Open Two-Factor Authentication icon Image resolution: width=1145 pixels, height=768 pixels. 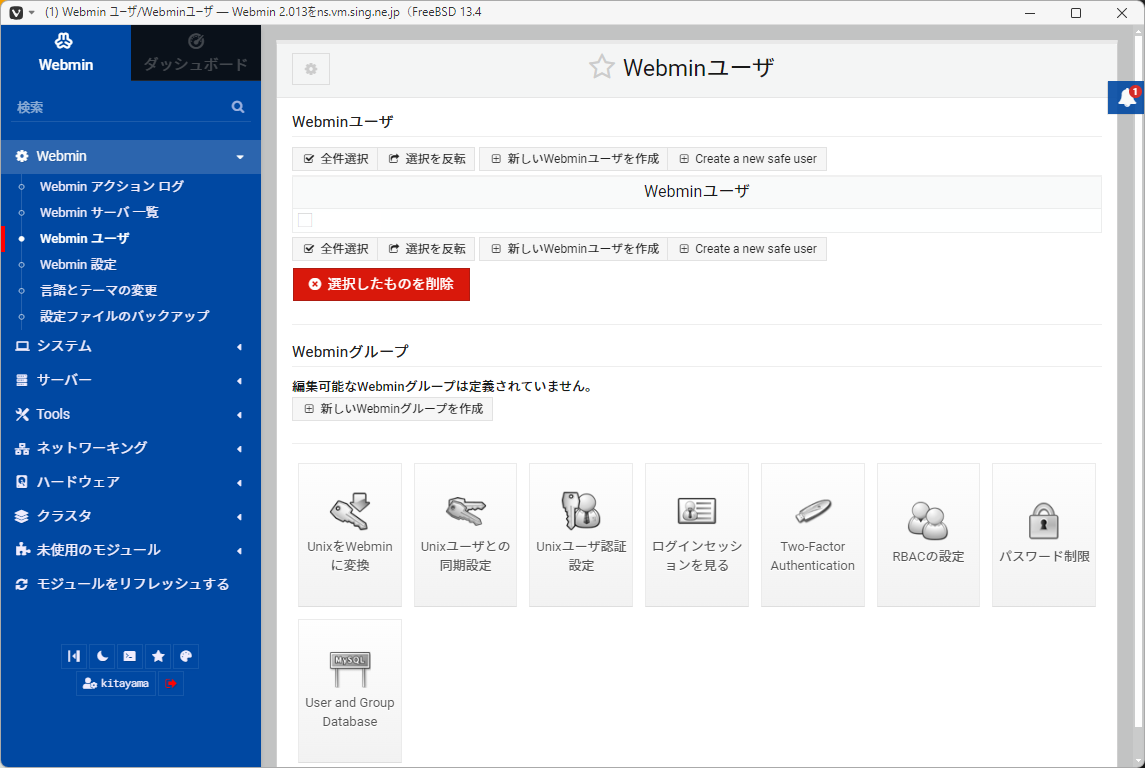(x=813, y=534)
